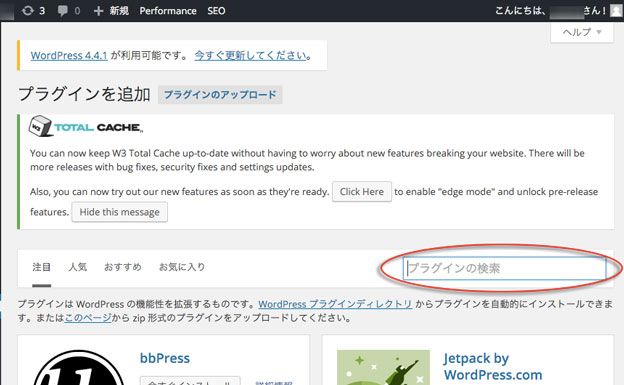This screenshot has width=624, height=385.
Task: Click the updates refresh icon in admin bar
Action: pyautogui.click(x=27, y=10)
